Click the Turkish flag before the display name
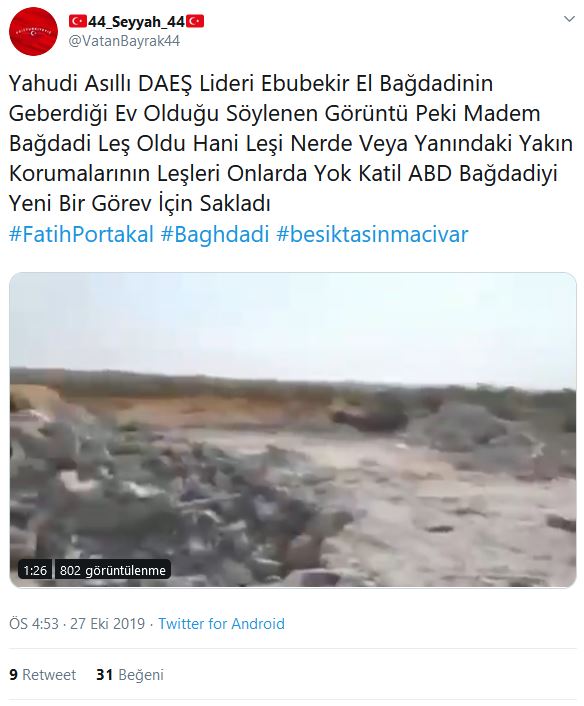The height and width of the screenshot is (706, 584). coord(77,21)
